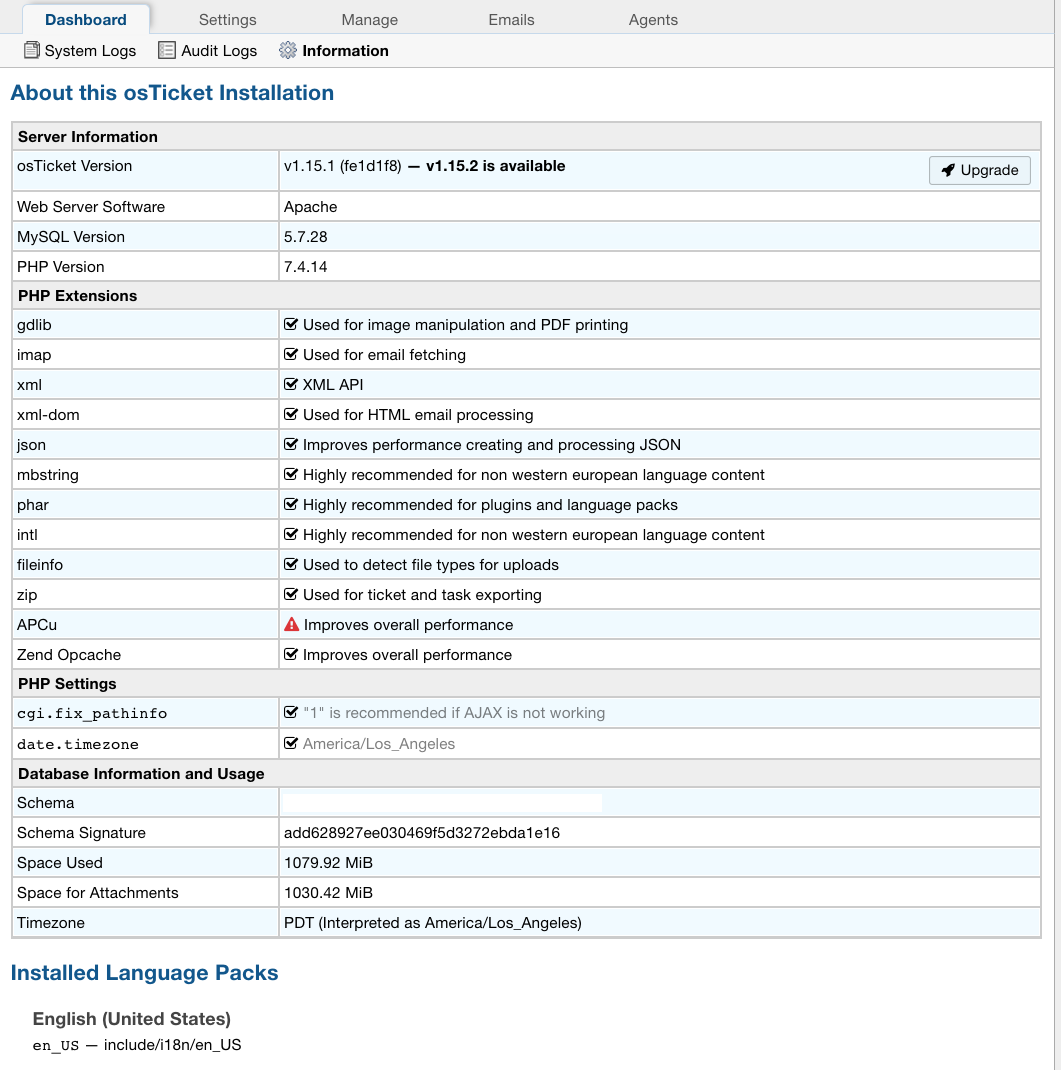Click the 'Web Server Software' row label
The width and height of the screenshot is (1061, 1070).
coord(91,207)
